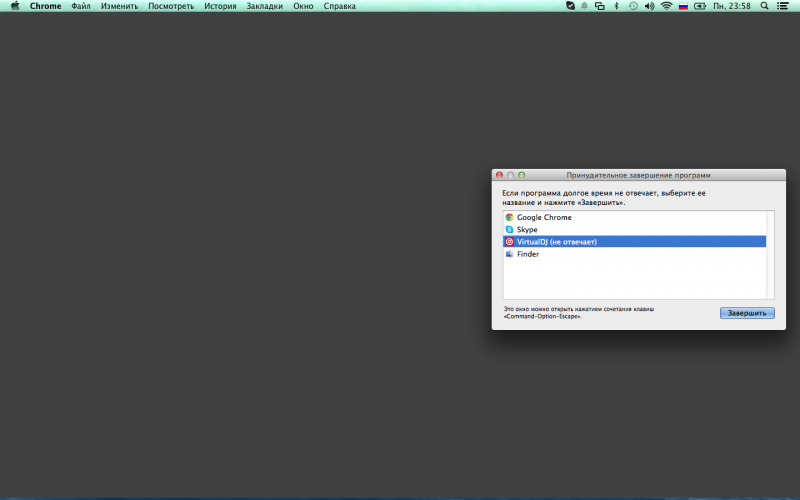Click the Skype status icon in menu bar

[570, 6]
